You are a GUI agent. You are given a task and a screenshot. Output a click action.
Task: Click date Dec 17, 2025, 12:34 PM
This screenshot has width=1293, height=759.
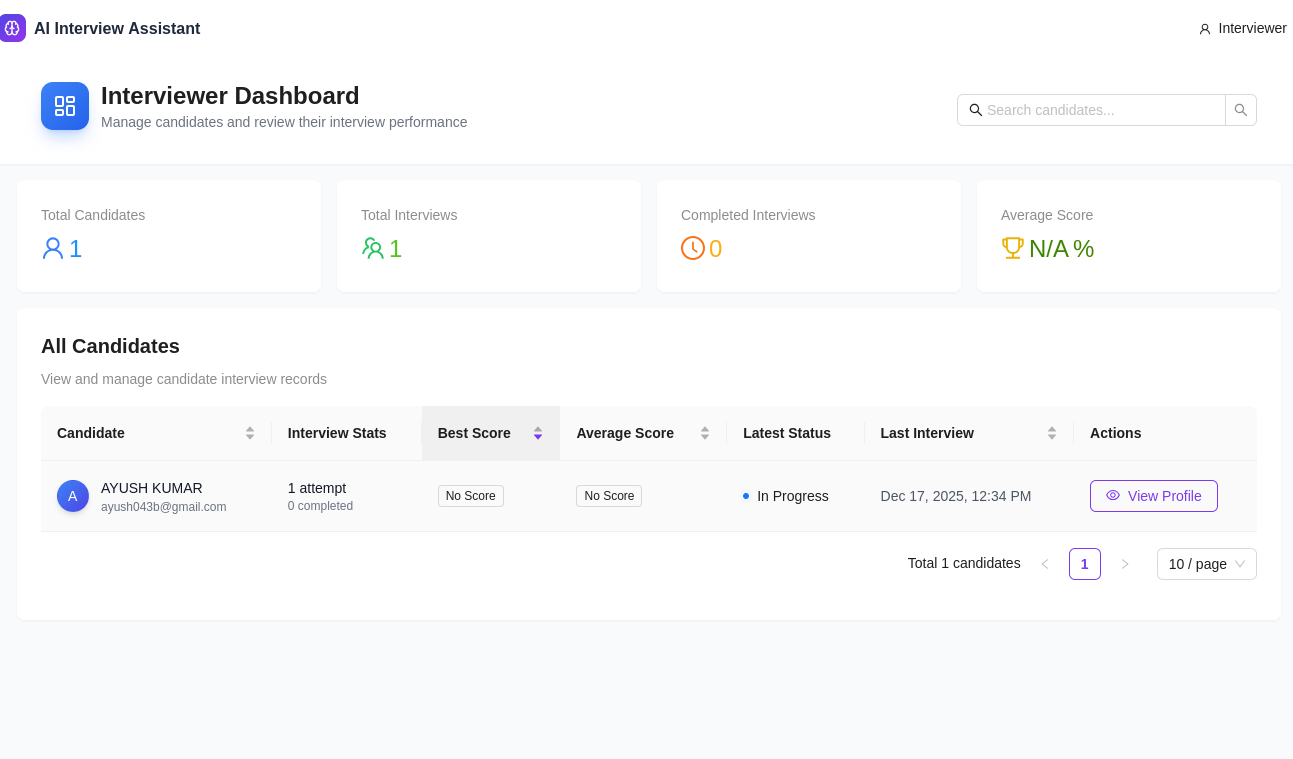[956, 496]
